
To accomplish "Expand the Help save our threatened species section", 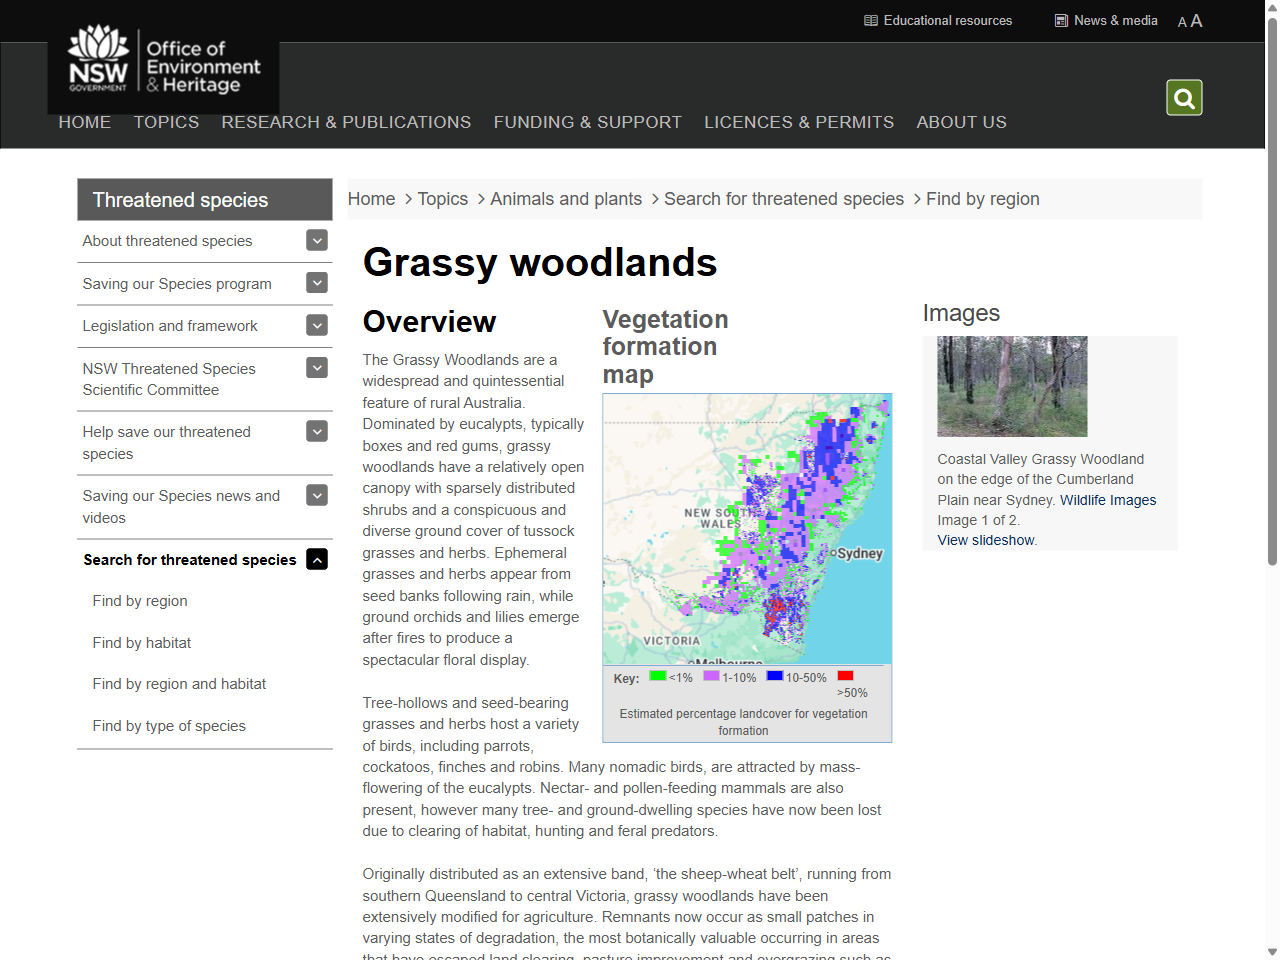I will 316,431.
